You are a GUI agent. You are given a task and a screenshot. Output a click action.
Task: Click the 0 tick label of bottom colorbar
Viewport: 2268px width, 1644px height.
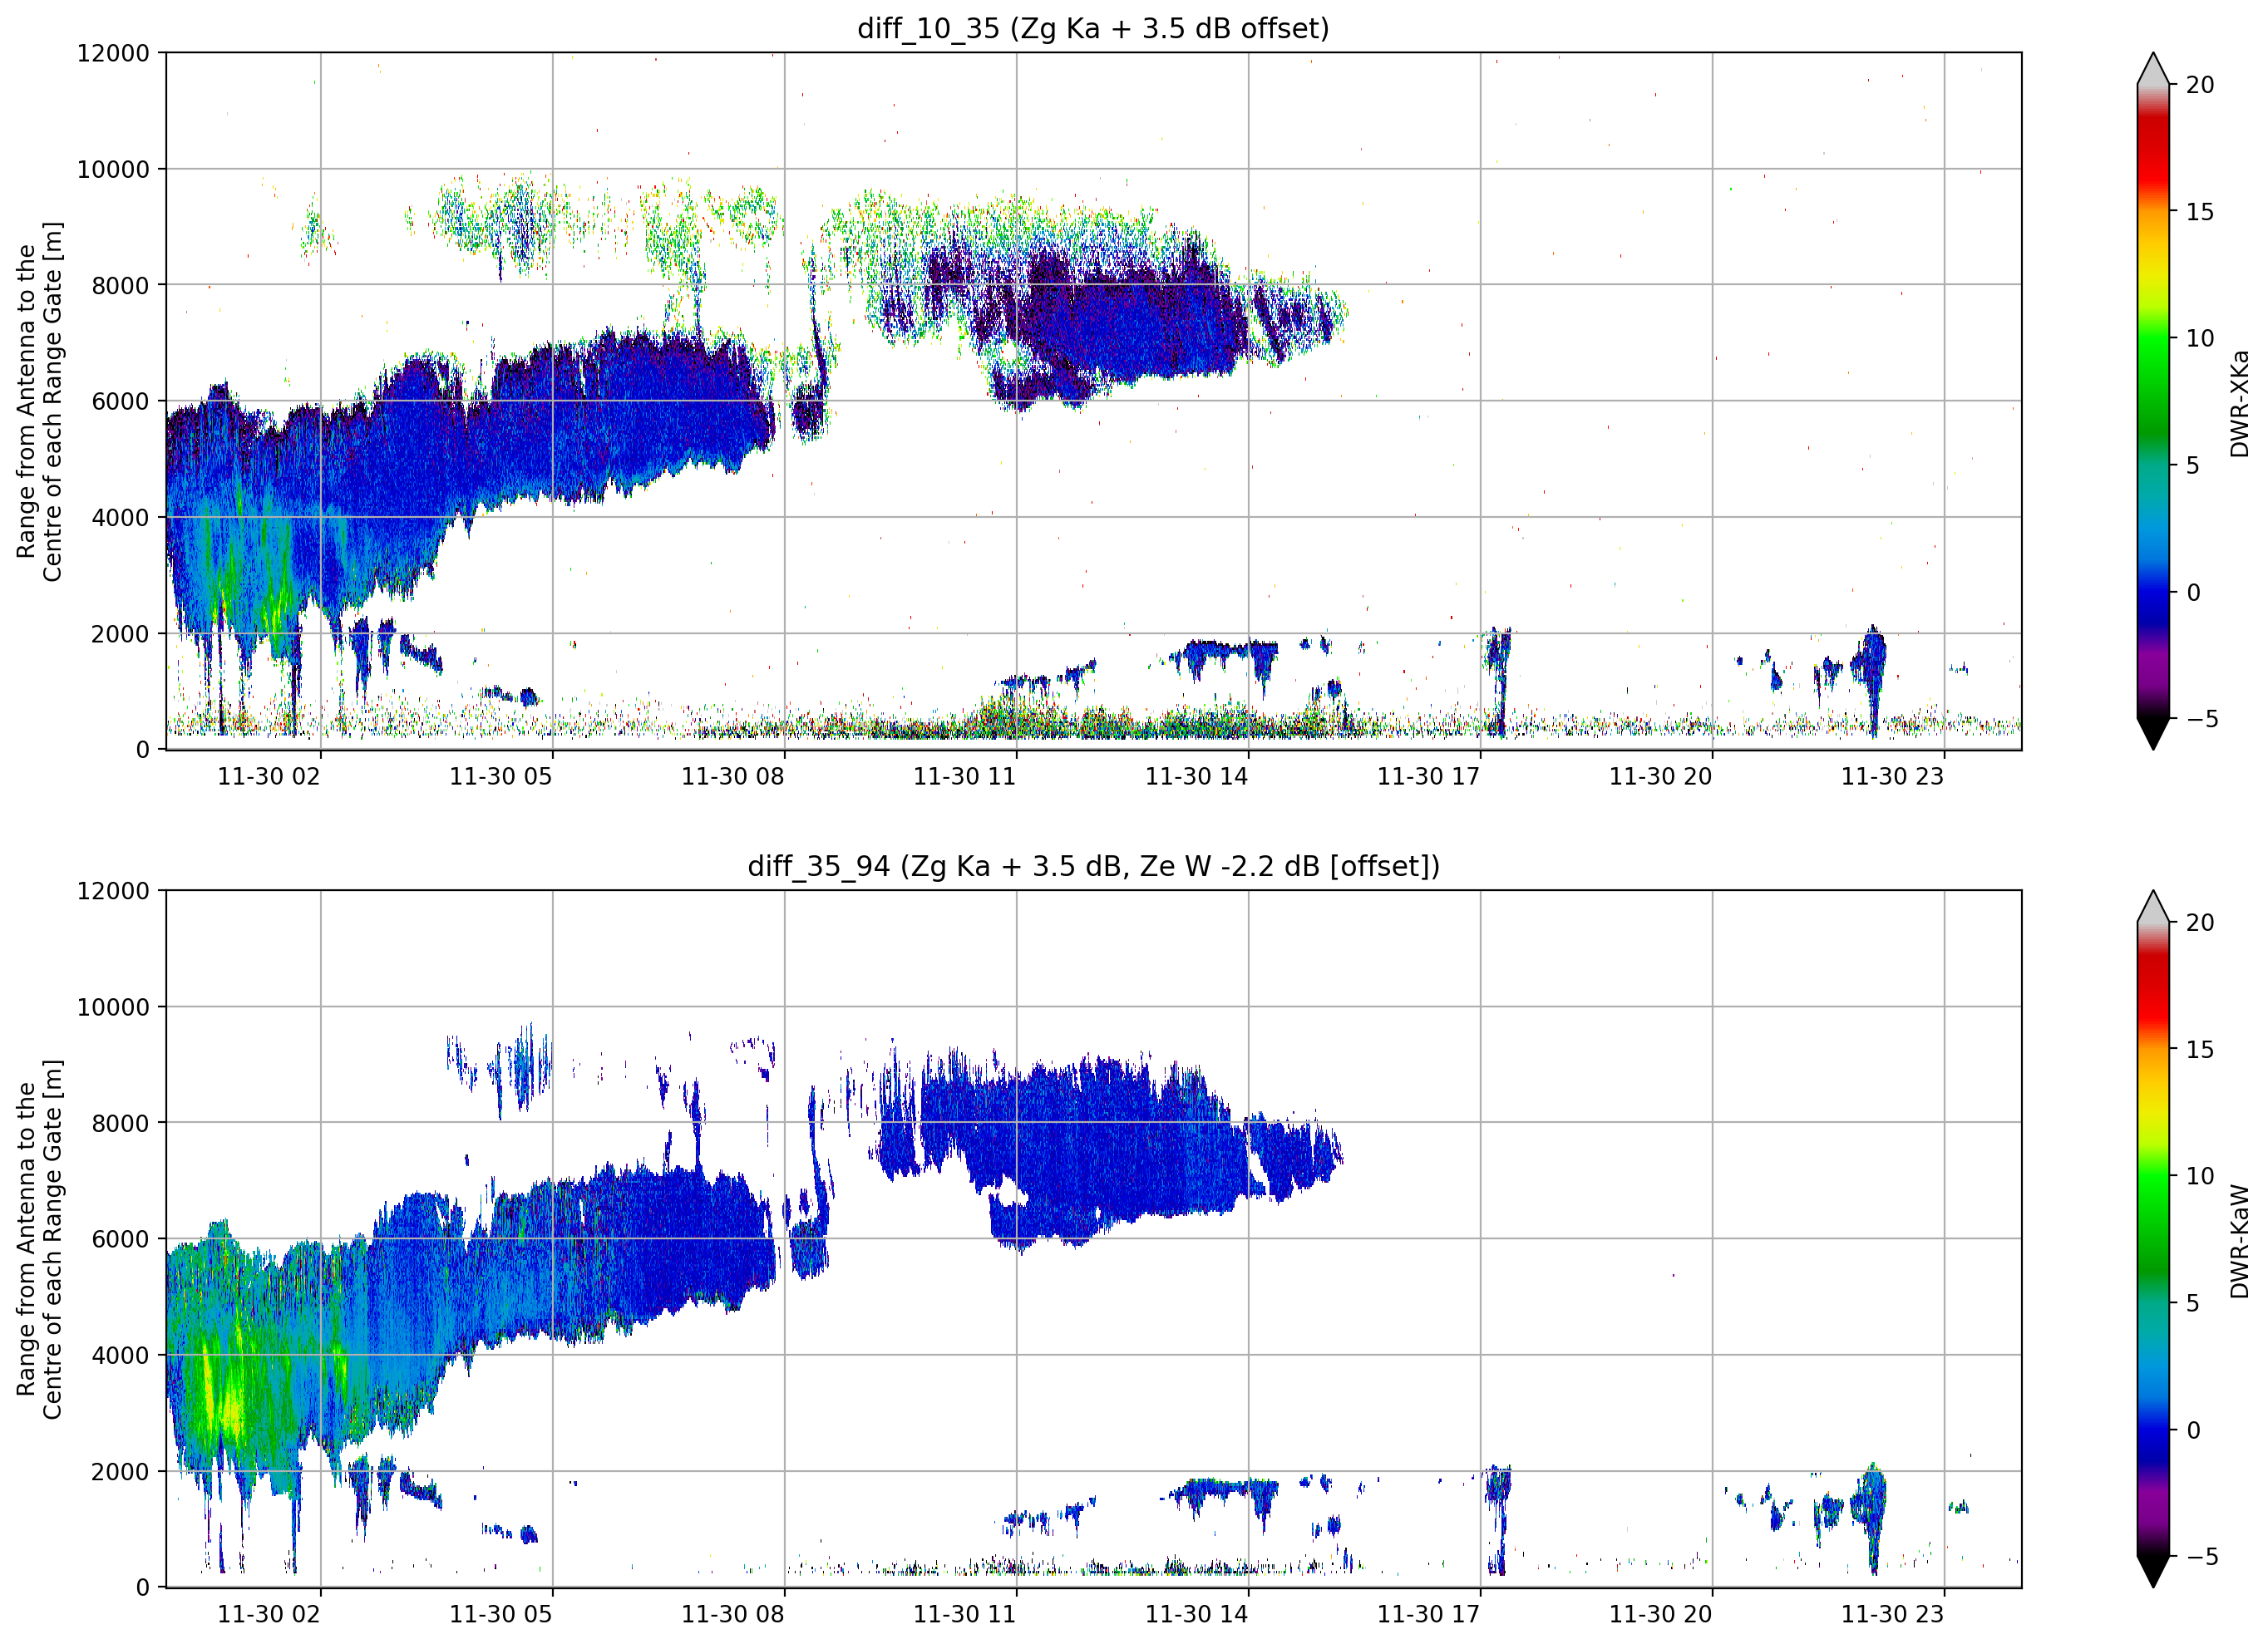(2193, 1430)
